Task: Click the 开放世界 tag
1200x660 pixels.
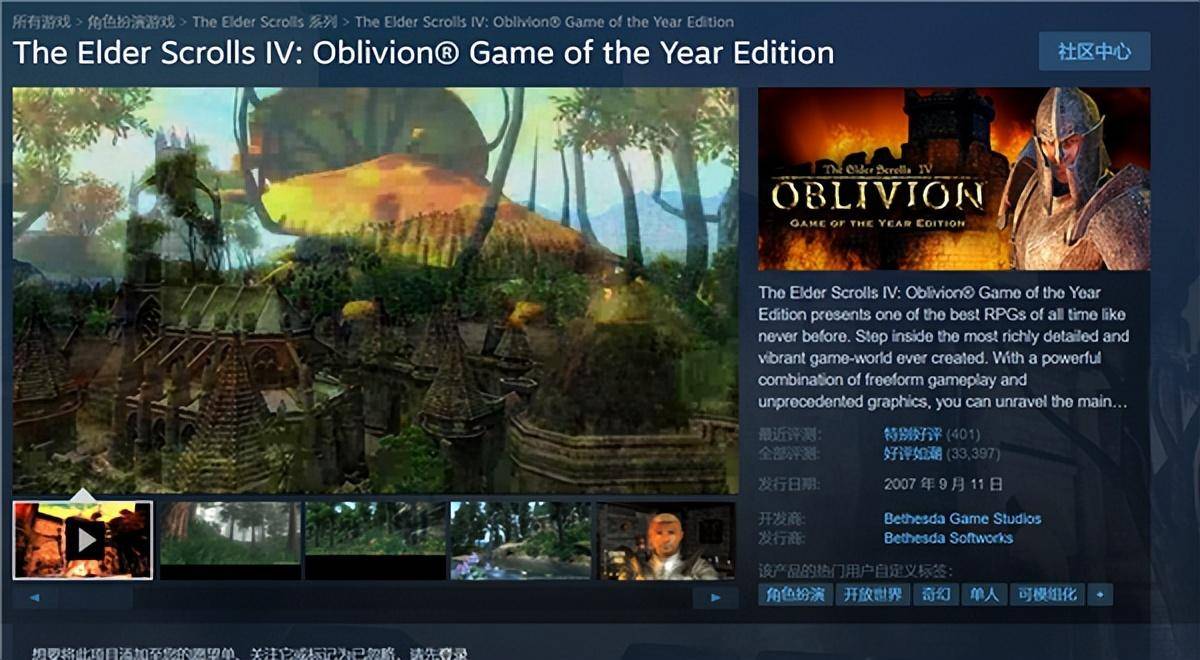Action: [x=872, y=594]
